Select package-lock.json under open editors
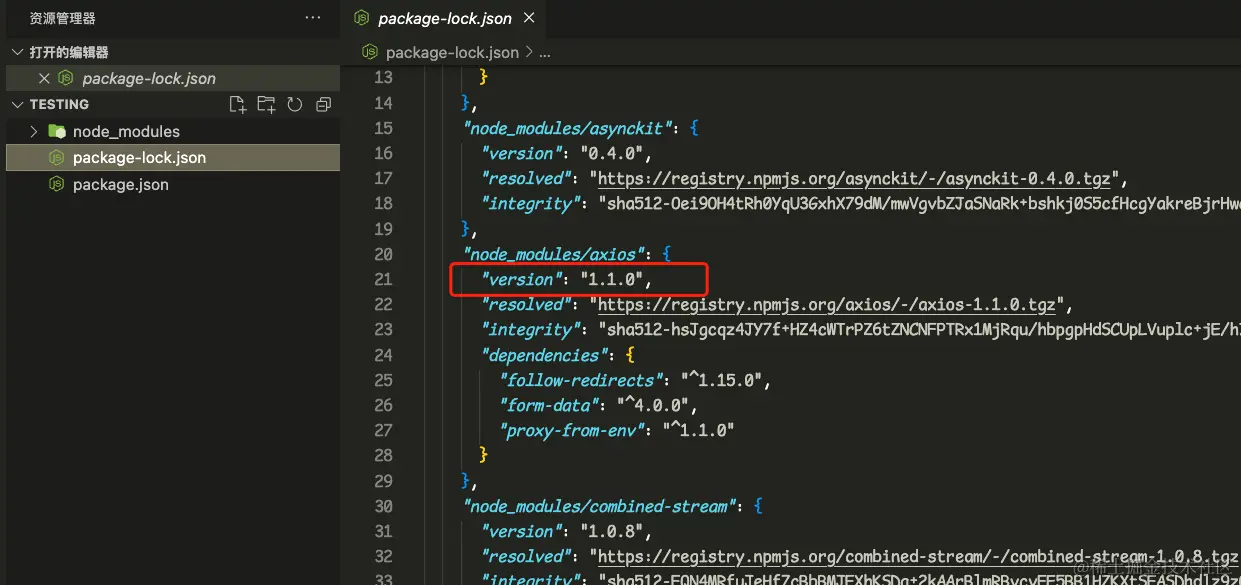The height and width of the screenshot is (585, 1241). tap(172, 78)
